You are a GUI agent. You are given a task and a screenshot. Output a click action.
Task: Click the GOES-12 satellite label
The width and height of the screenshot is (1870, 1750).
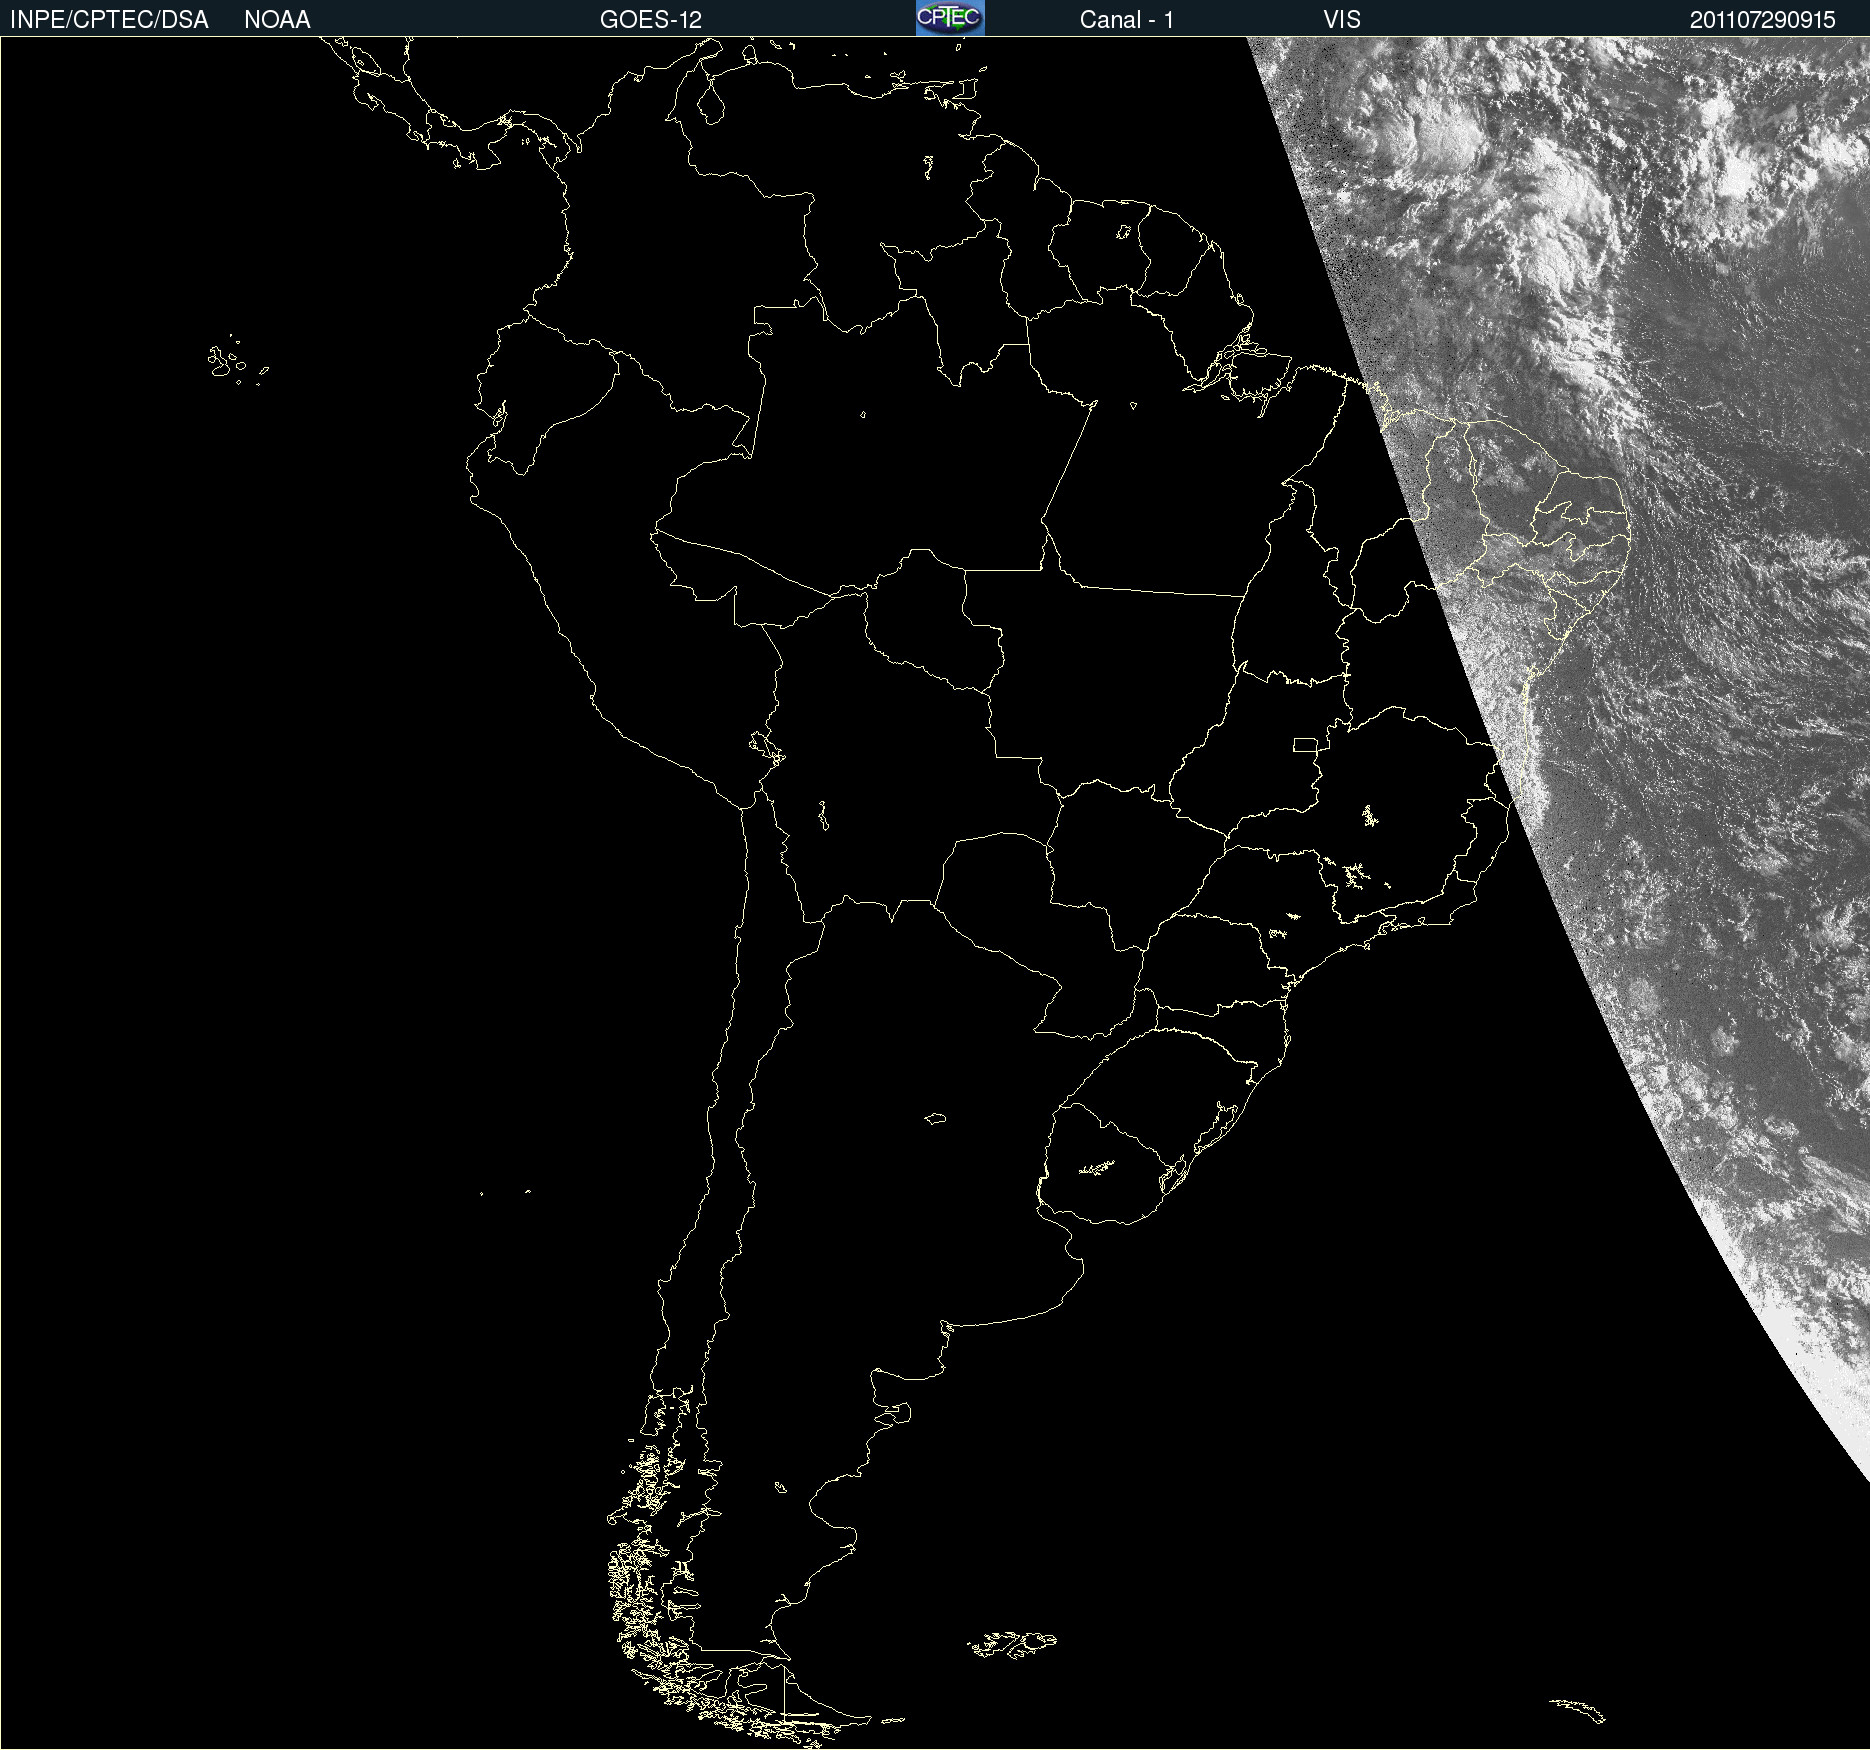[x=651, y=20]
